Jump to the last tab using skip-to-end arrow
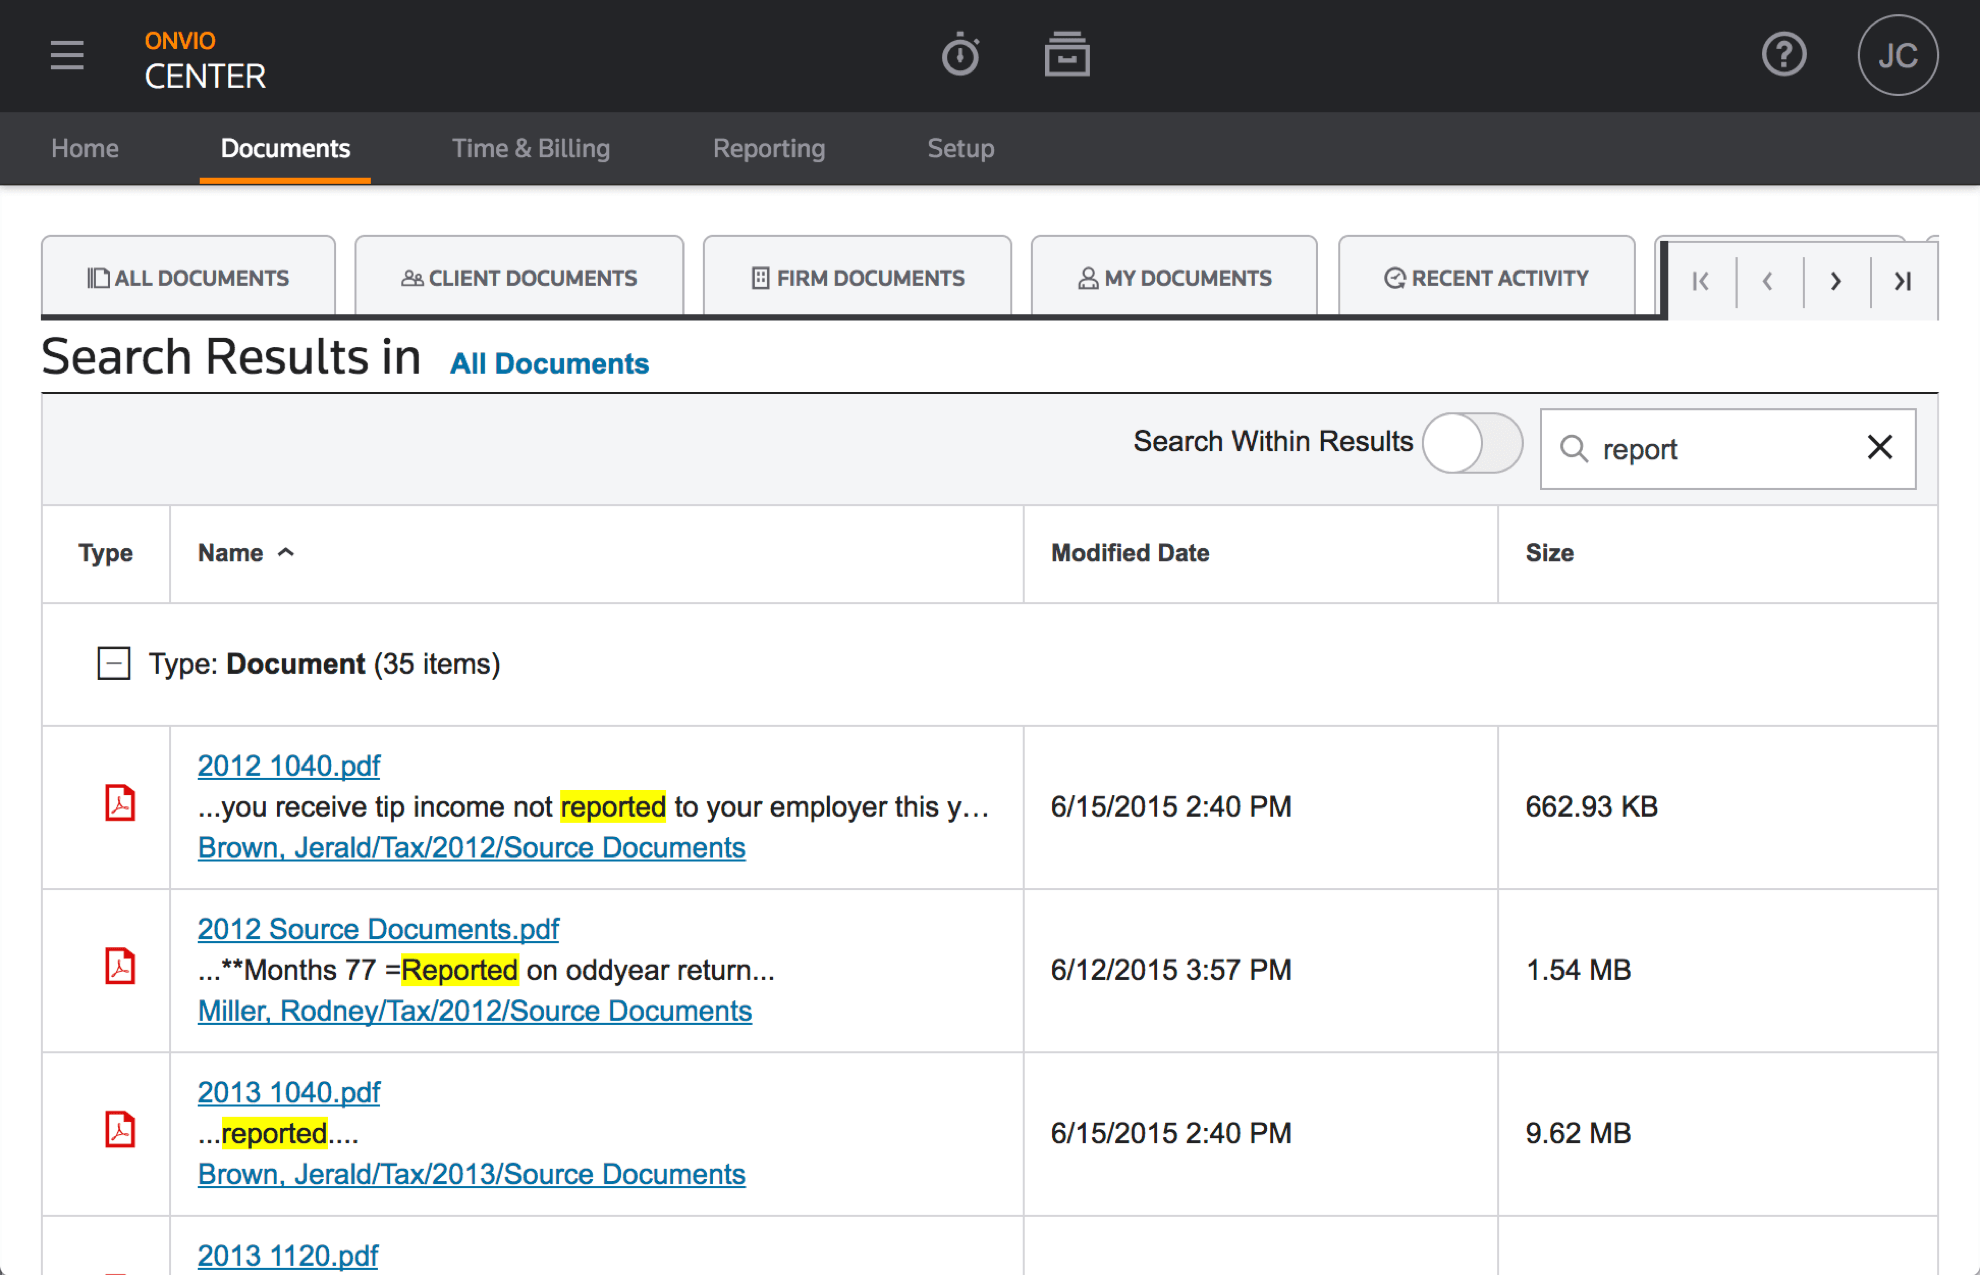Image resolution: width=1980 pixels, height=1275 pixels. (1903, 281)
